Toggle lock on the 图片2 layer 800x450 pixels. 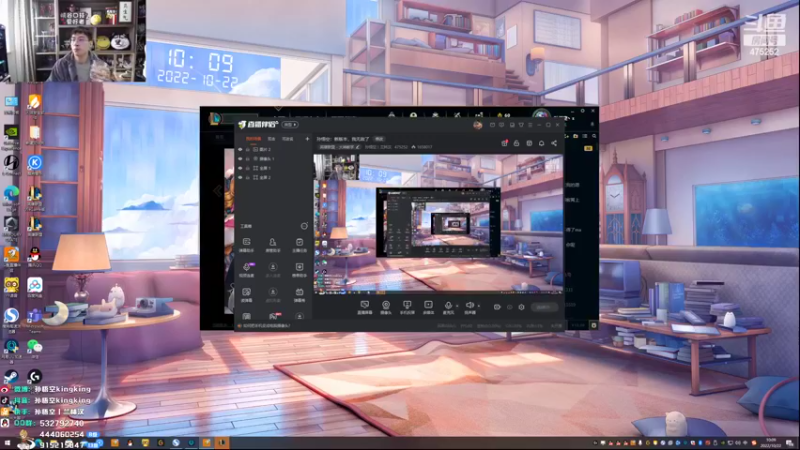point(248,149)
